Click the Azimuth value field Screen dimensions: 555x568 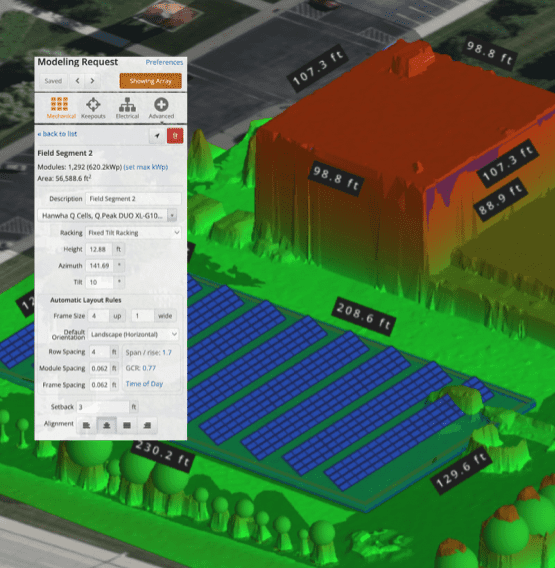(99, 266)
